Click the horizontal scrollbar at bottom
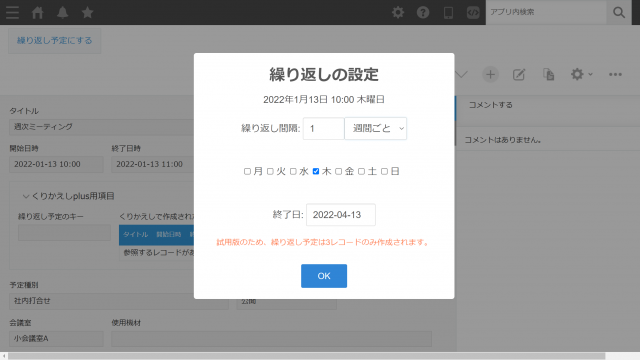Screen dimensions: 640x360 pyautogui.click(x=306, y=356)
